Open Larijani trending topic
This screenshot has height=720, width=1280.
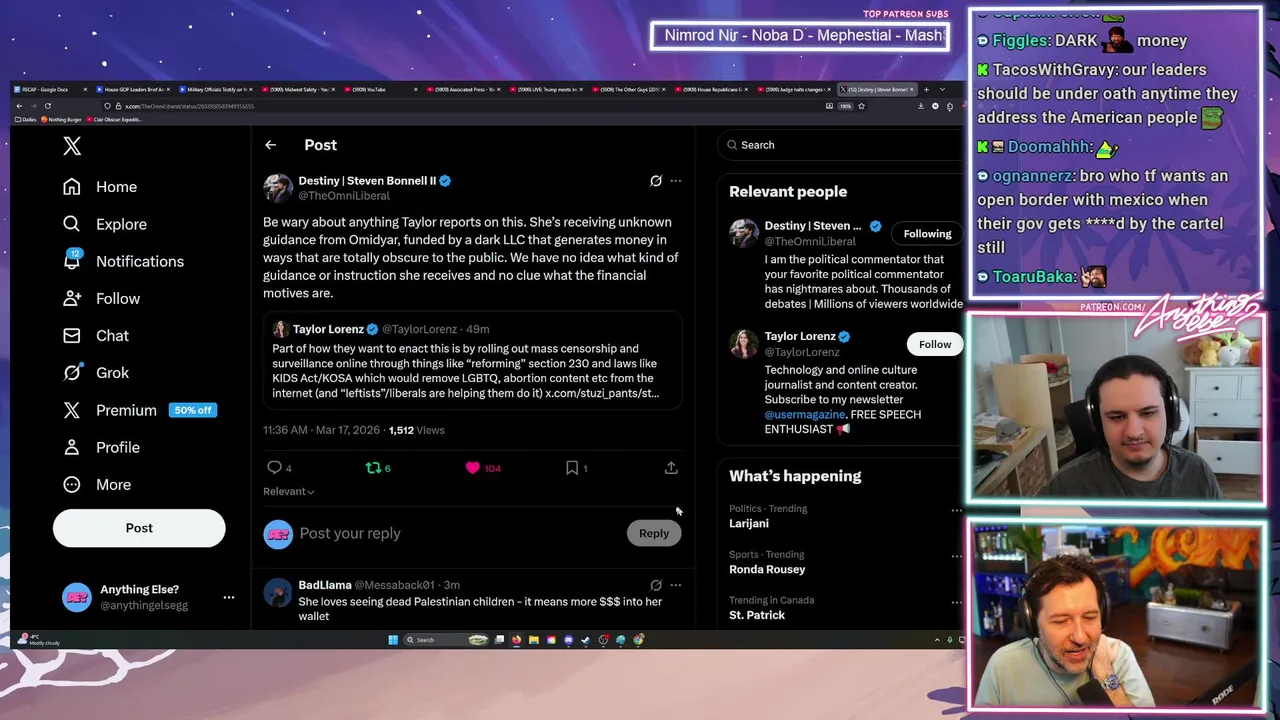pos(748,523)
